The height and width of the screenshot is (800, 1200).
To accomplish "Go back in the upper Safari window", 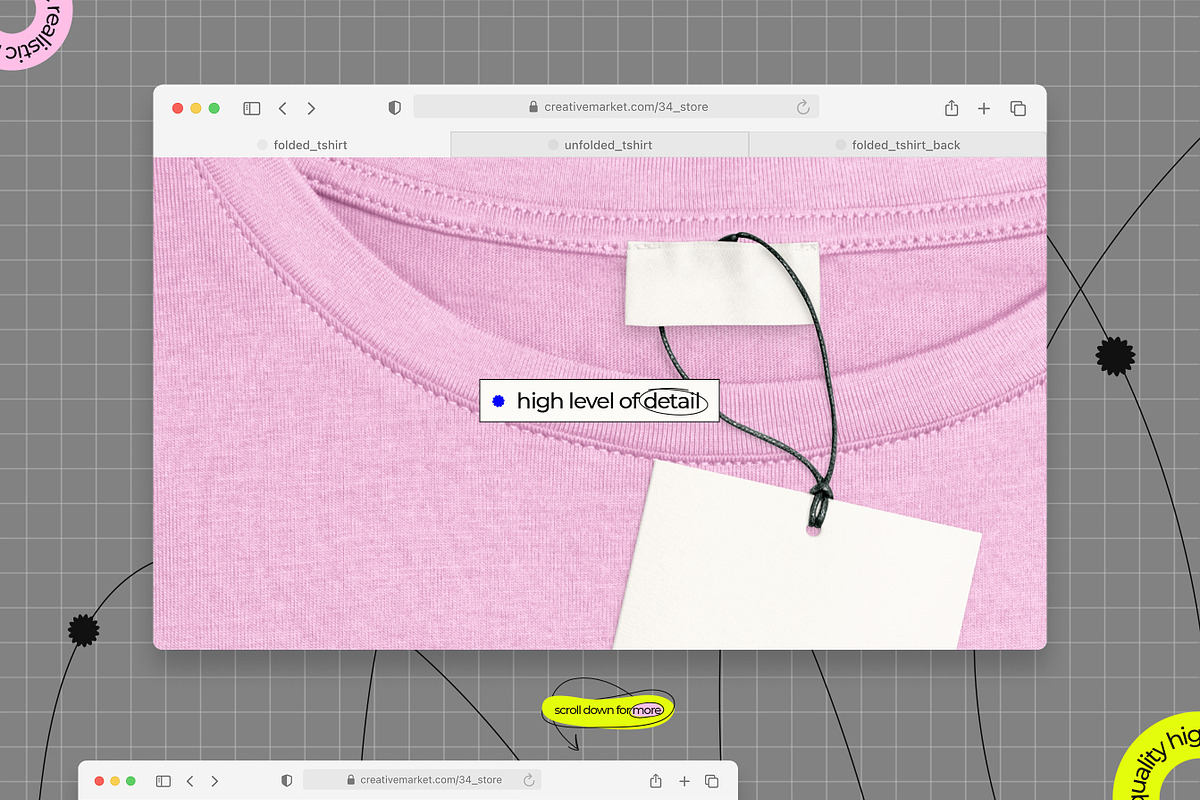I will (283, 108).
